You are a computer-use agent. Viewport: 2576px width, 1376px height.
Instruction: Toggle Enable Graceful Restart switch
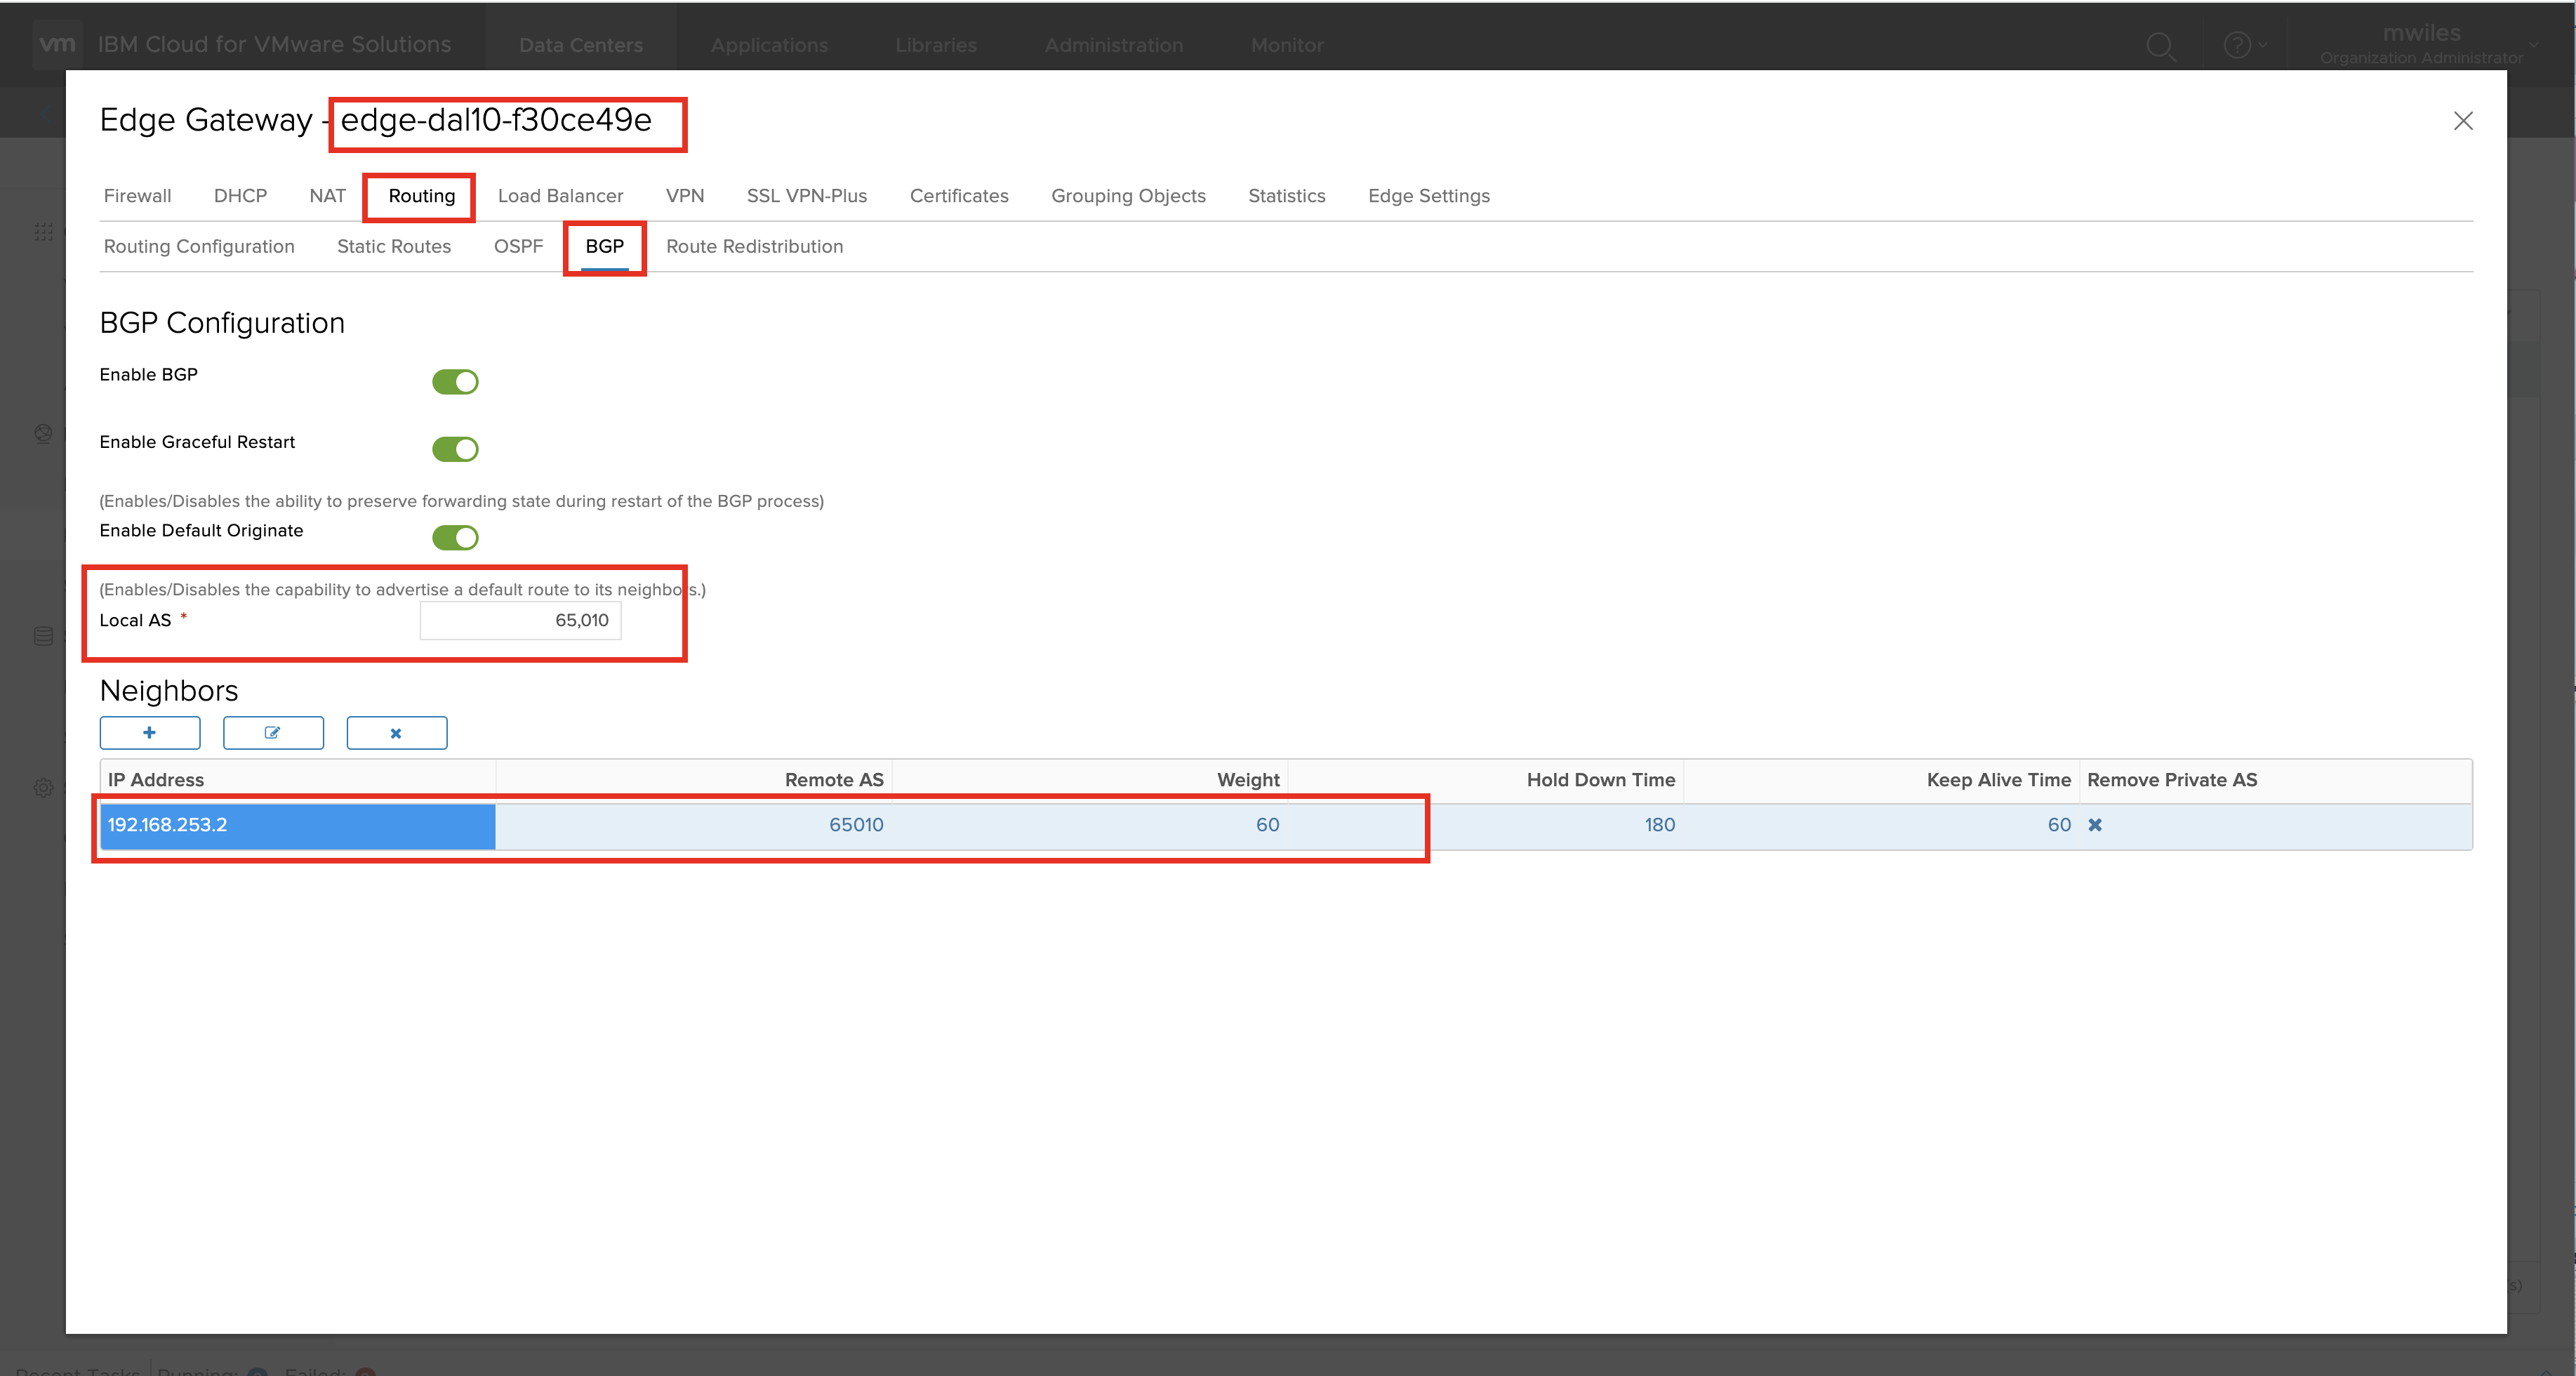point(455,449)
